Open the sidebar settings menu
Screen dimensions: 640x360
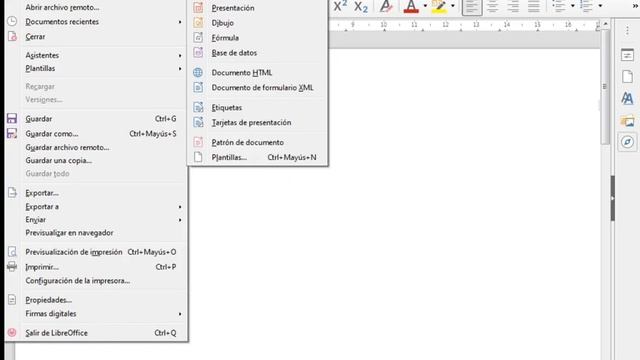pos(627,31)
